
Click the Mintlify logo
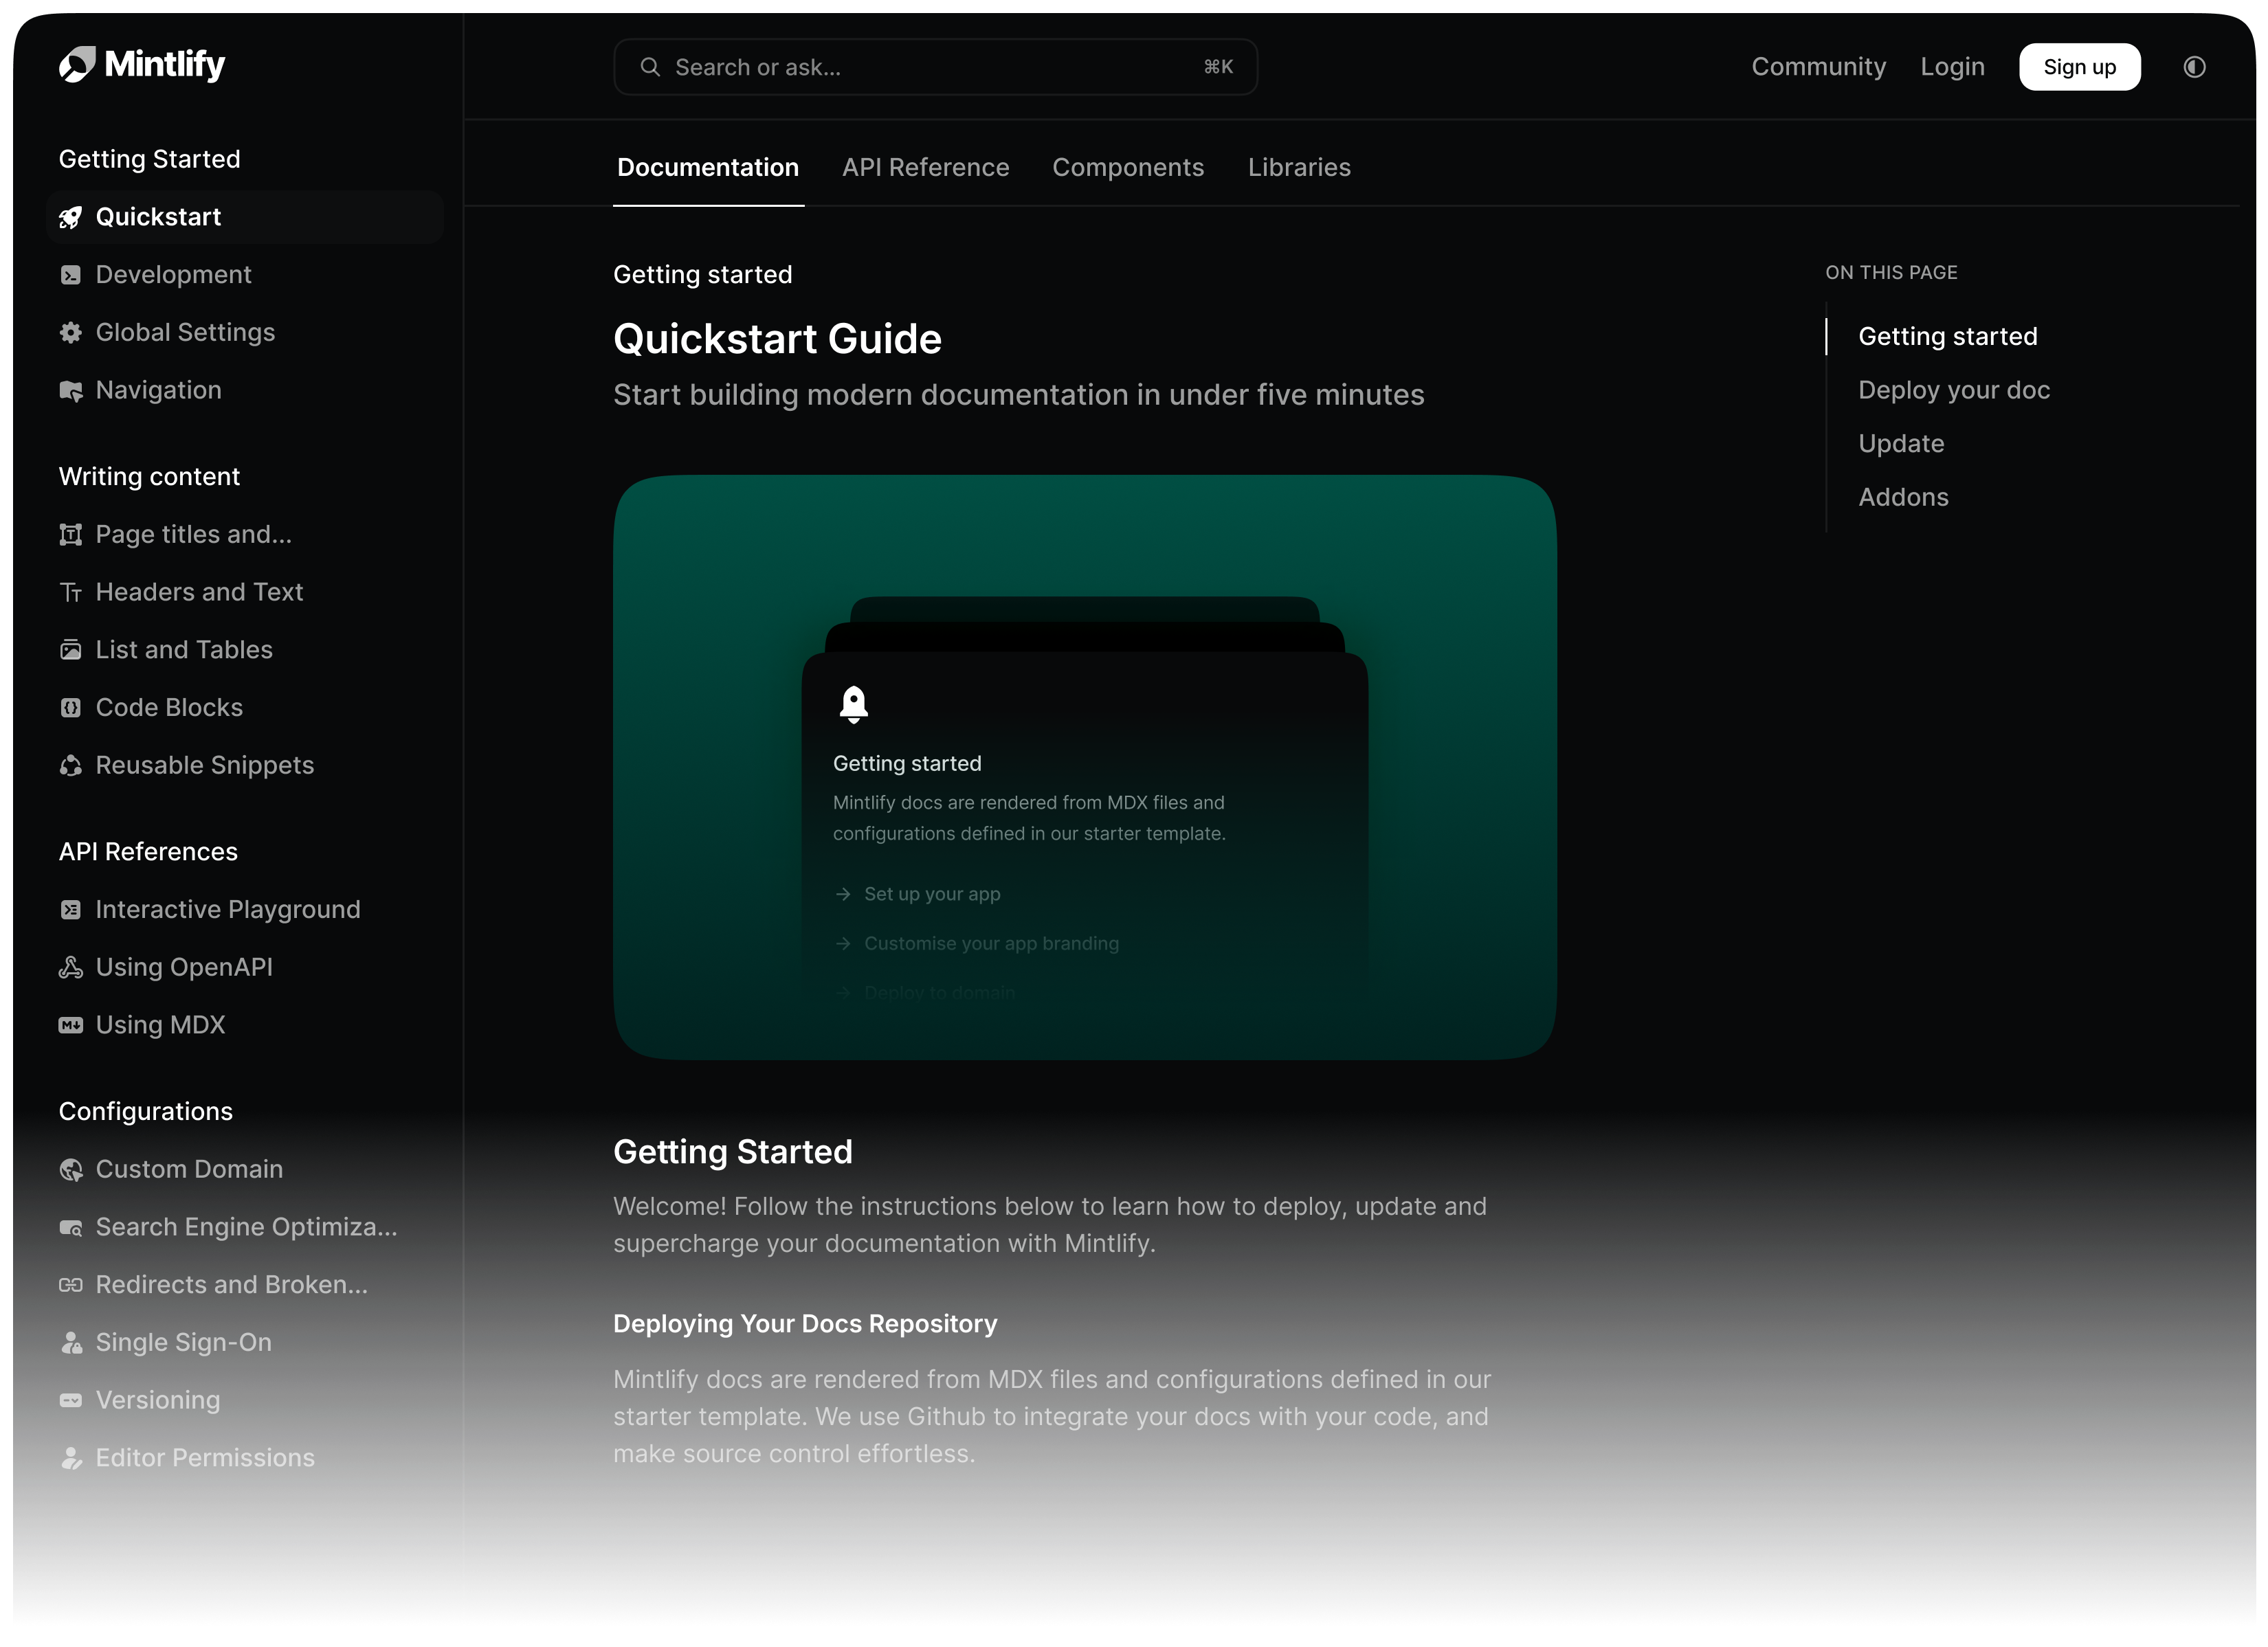click(x=141, y=65)
